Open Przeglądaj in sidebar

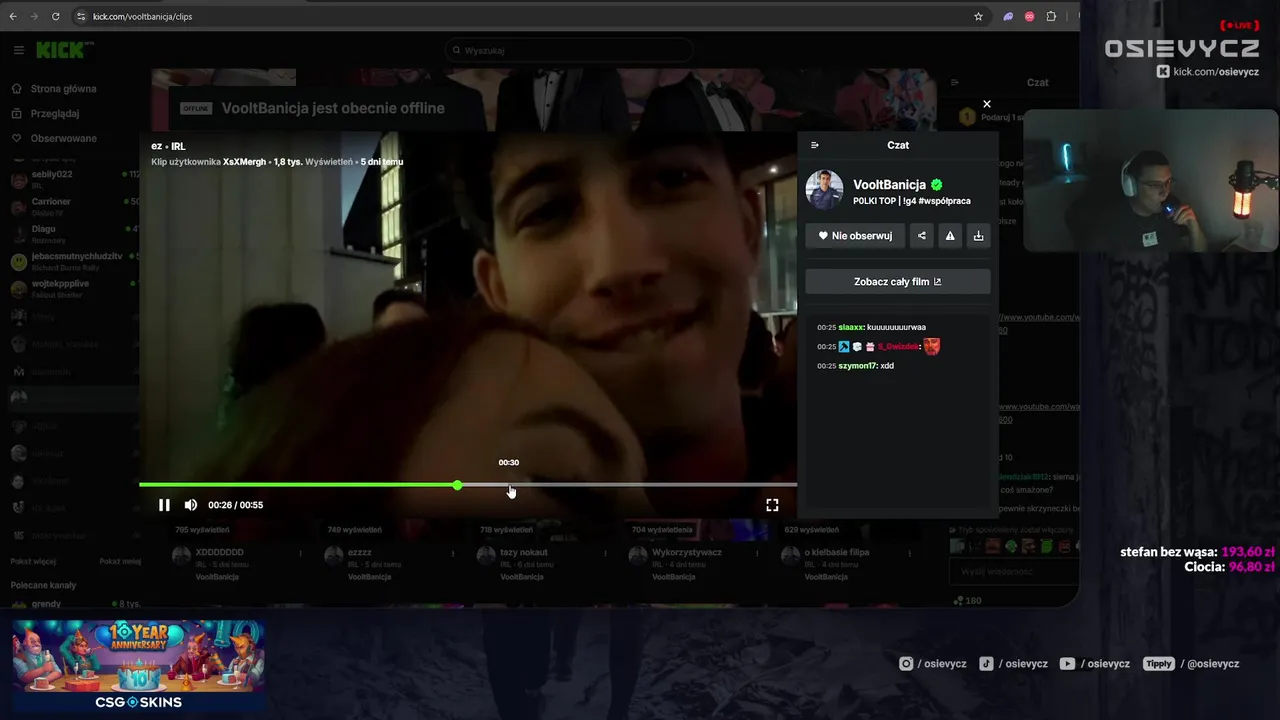(55, 113)
